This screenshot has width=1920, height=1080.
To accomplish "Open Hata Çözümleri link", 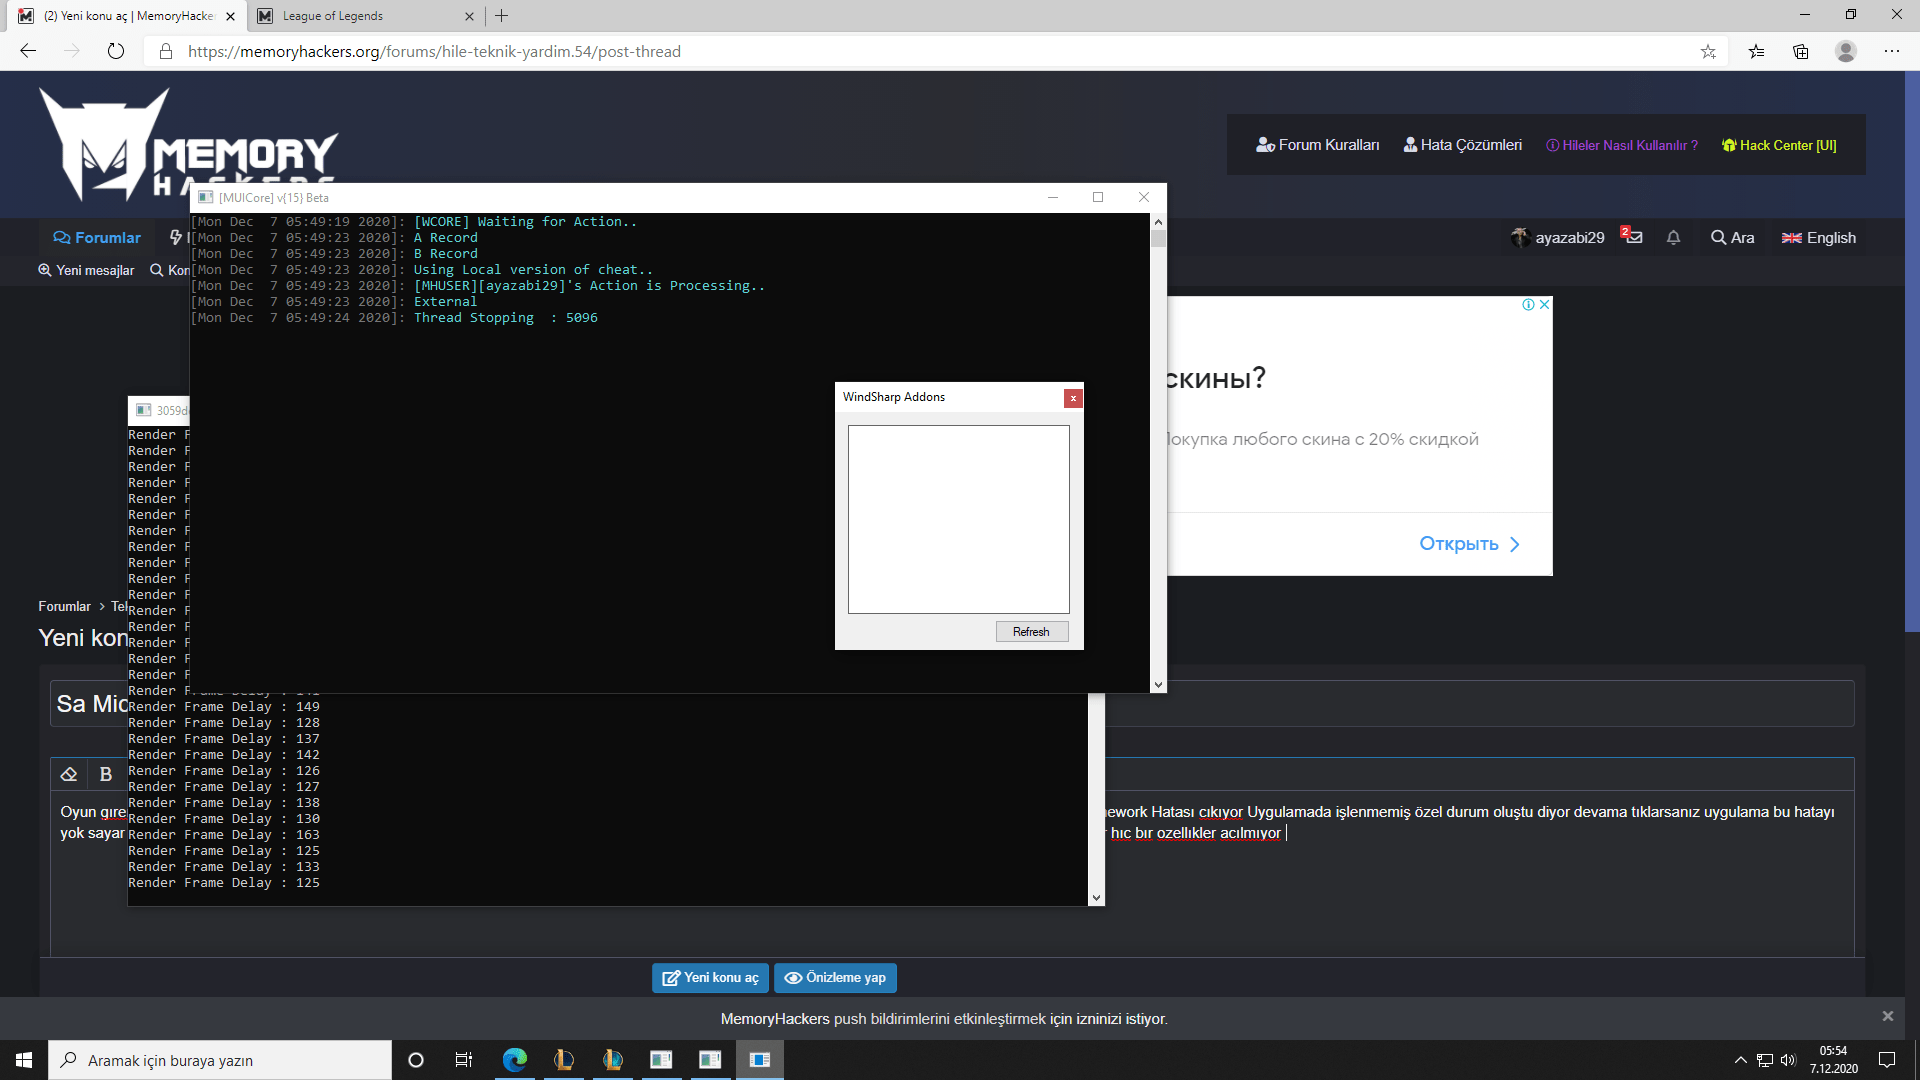I will [1462, 145].
